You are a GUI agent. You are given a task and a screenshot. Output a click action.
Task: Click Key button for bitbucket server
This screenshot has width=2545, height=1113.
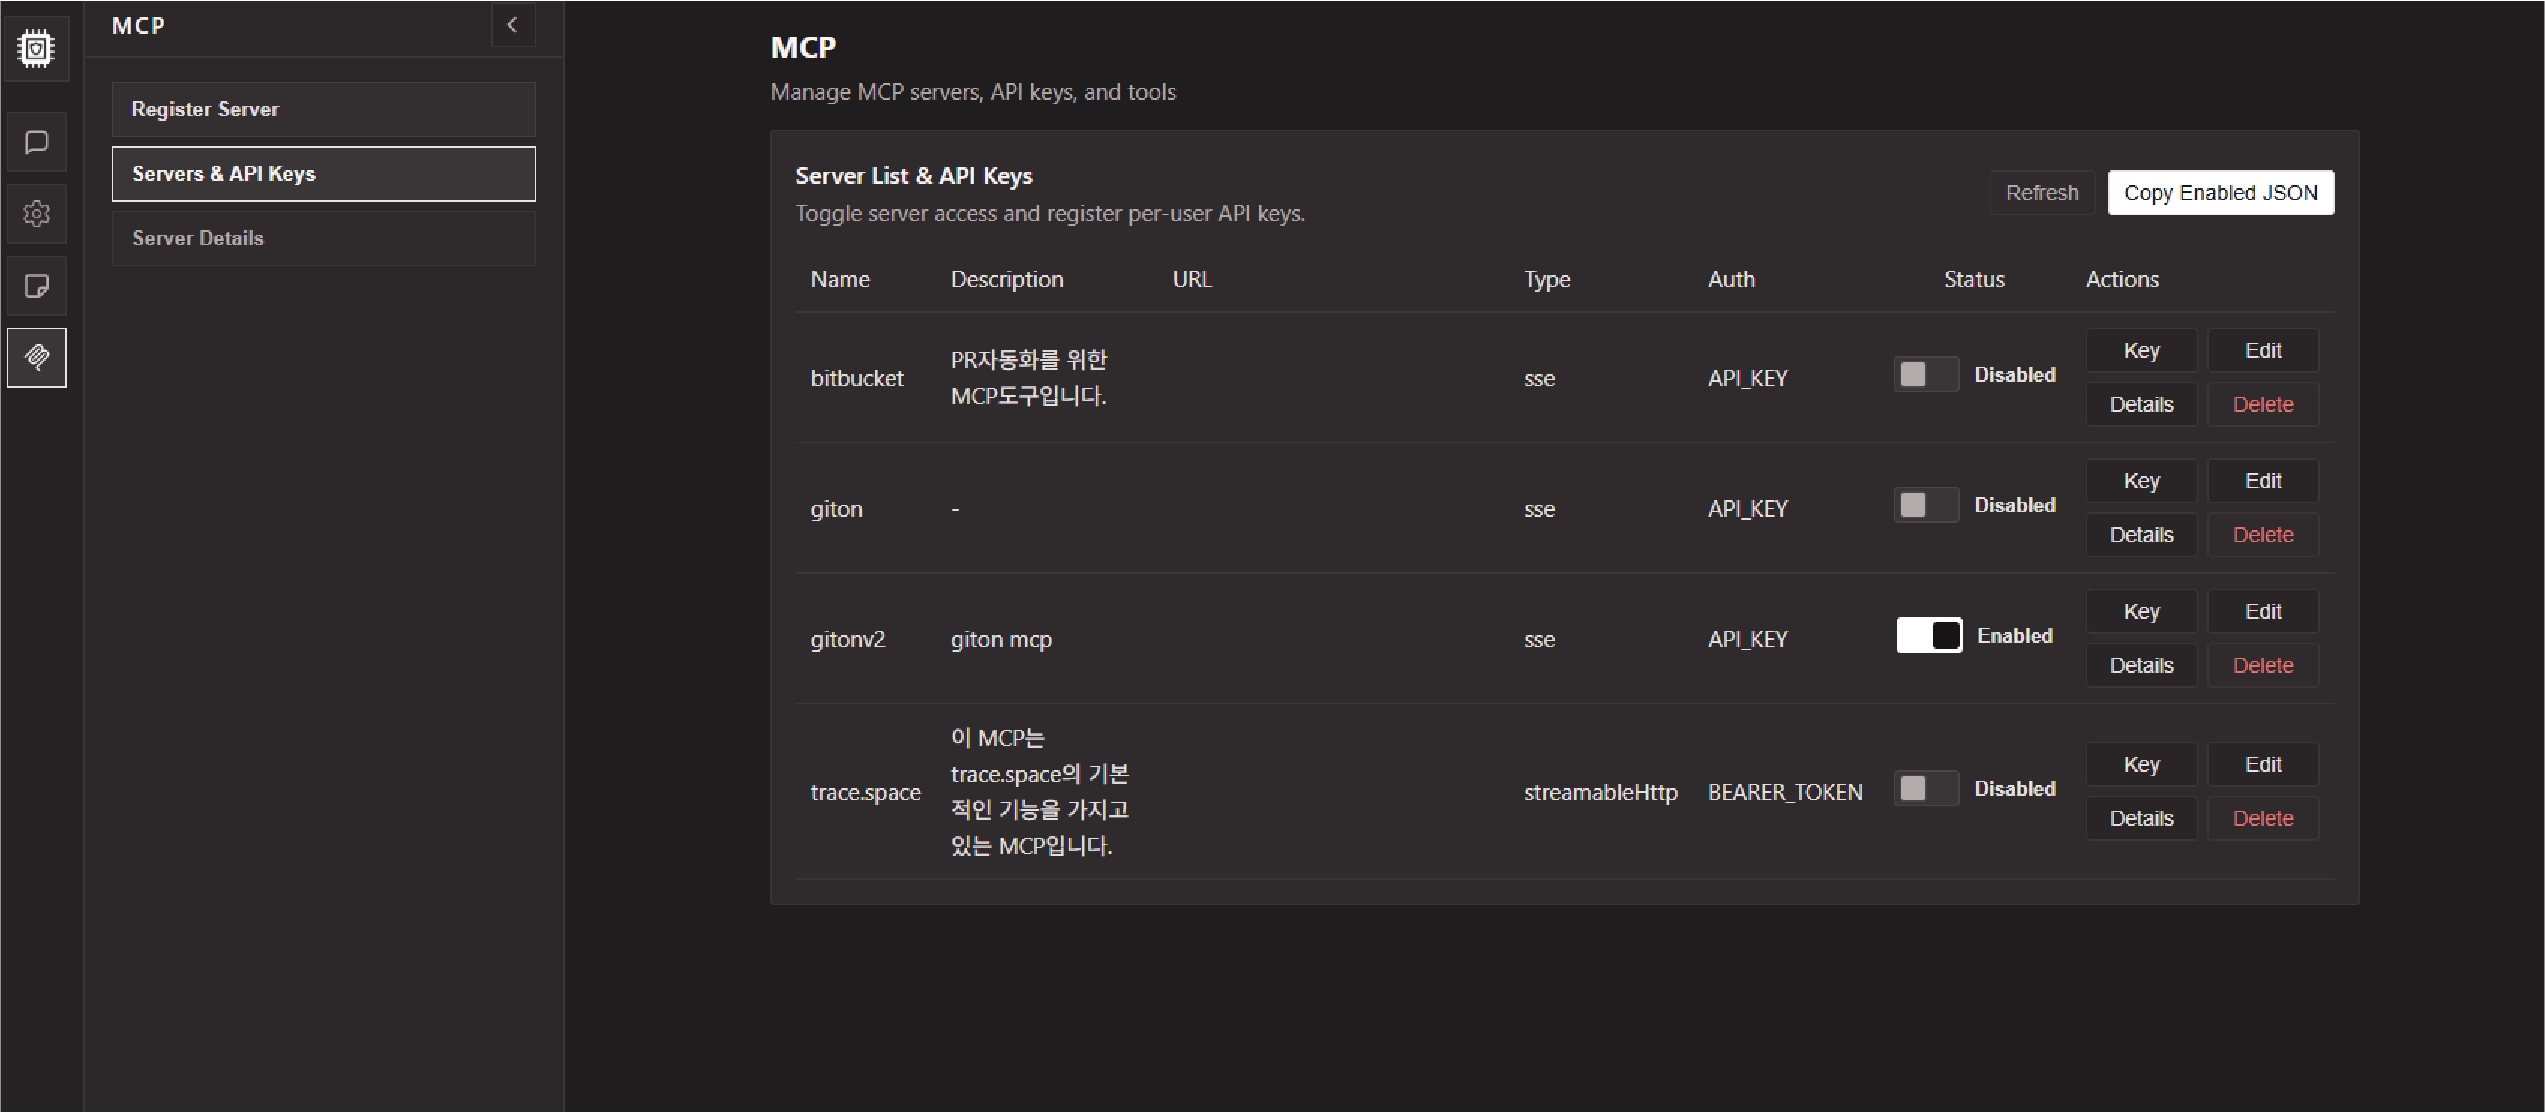[2141, 351]
